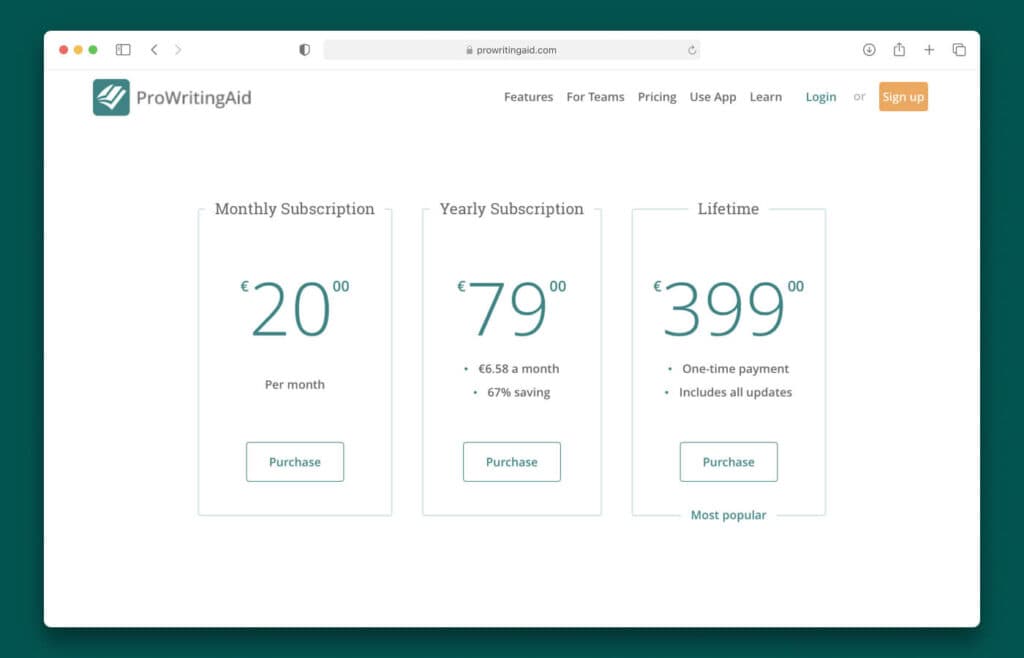Click the Login link
The width and height of the screenshot is (1024, 658).
(821, 97)
